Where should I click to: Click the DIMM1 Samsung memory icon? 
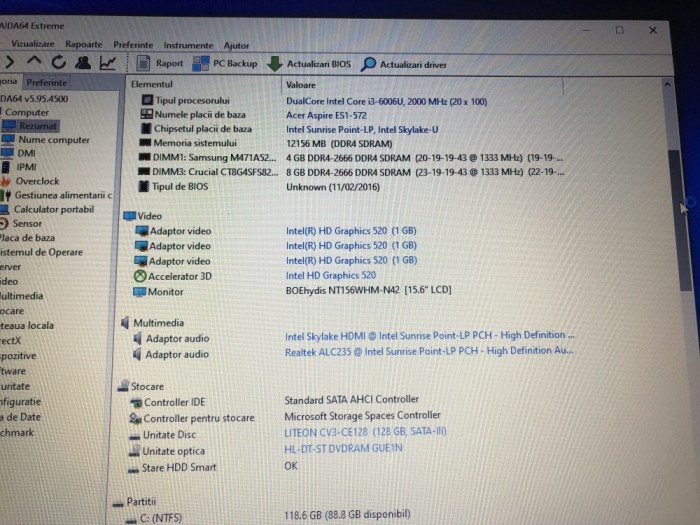click(x=144, y=157)
